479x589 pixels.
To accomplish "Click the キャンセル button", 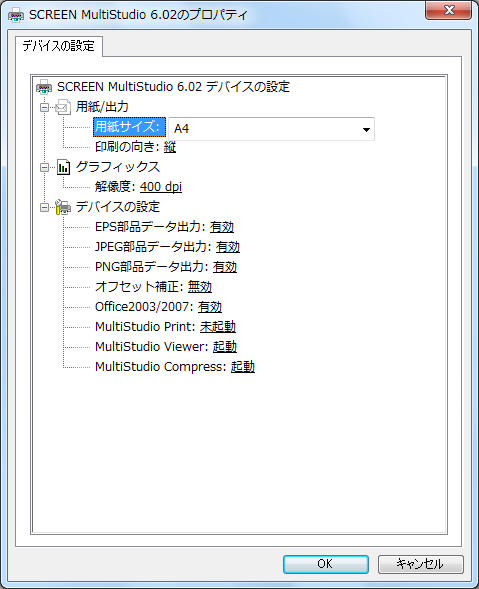I will click(420, 564).
